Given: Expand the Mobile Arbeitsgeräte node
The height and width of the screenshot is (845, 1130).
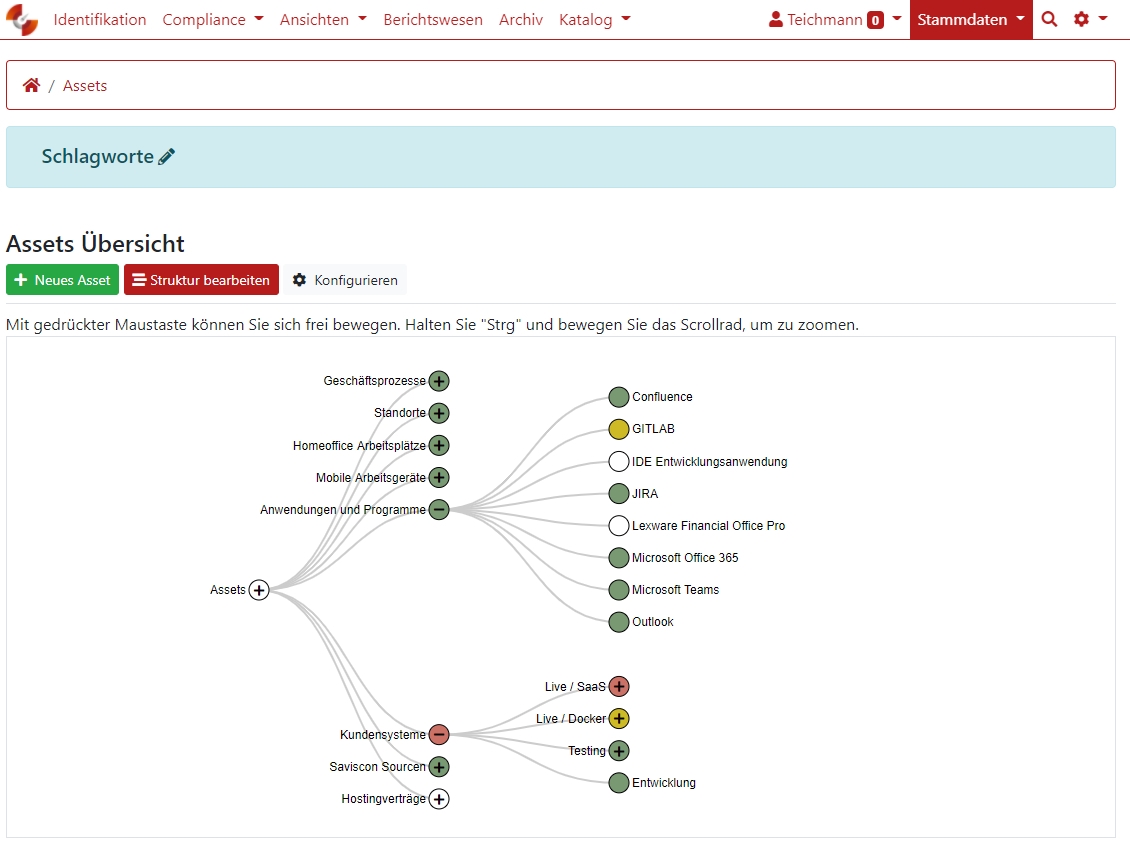Looking at the screenshot, I should click(439, 477).
